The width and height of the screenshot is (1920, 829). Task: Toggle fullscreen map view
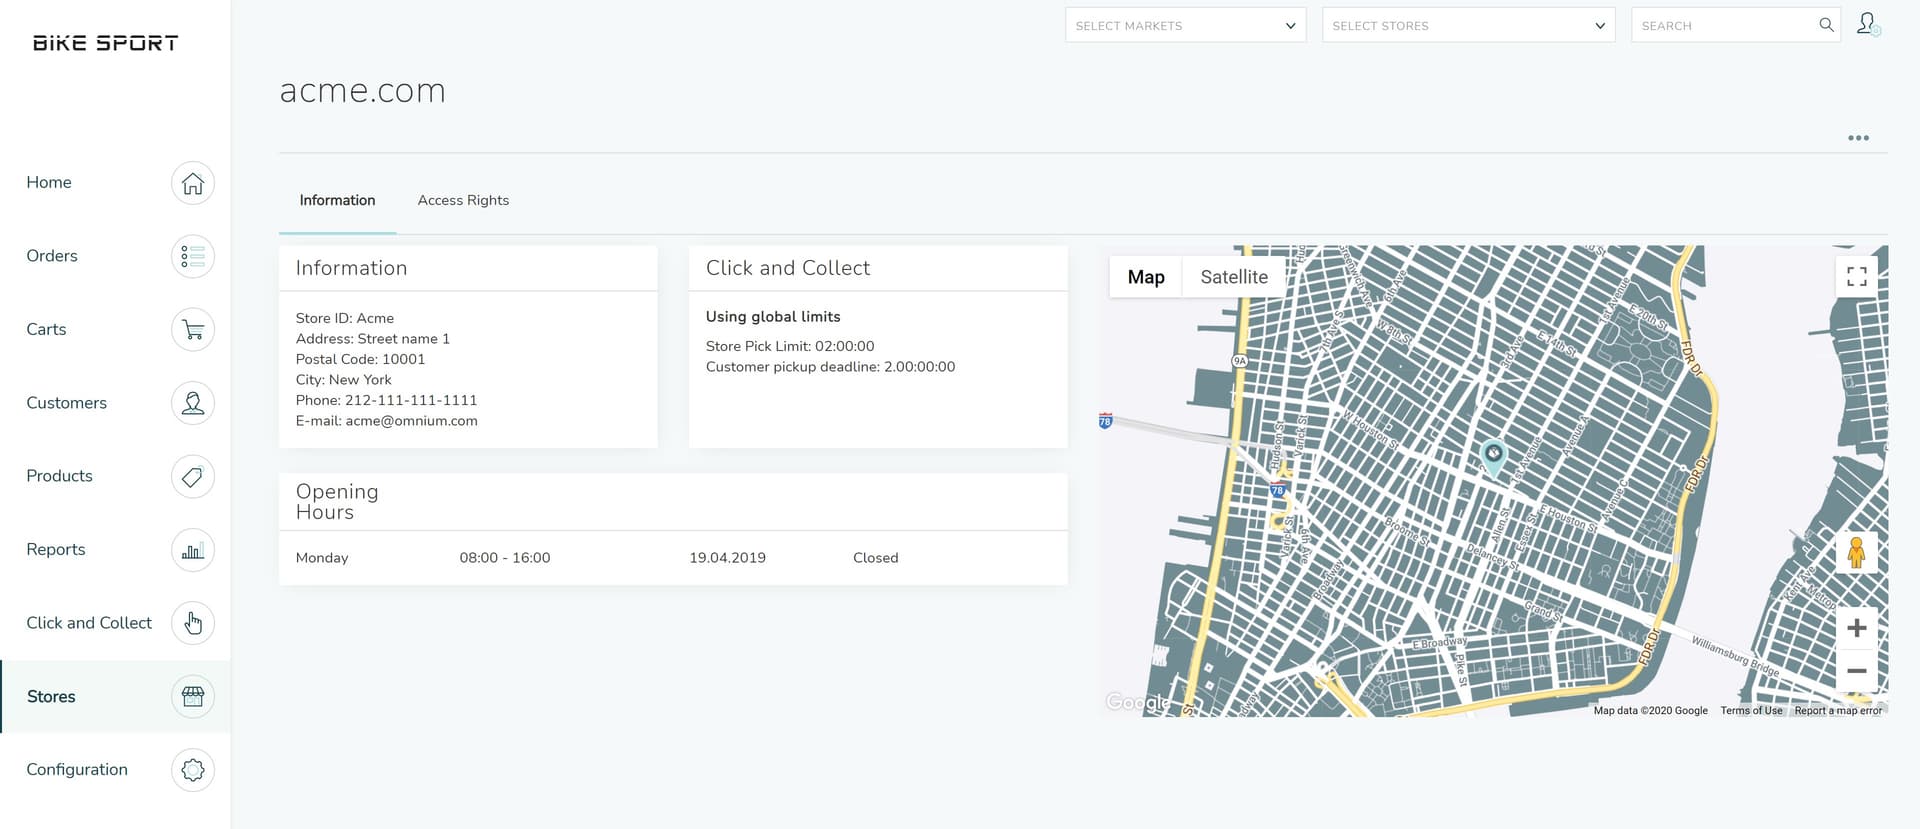[1857, 277]
